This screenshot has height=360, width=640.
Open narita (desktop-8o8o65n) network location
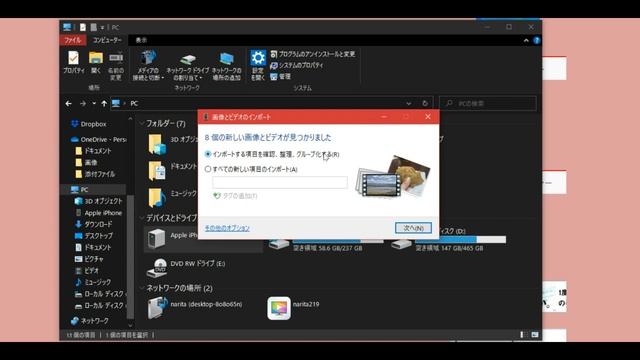[195, 308]
